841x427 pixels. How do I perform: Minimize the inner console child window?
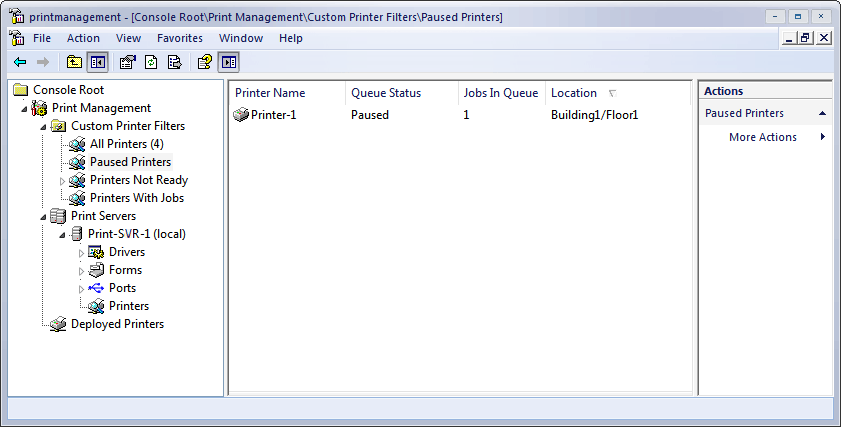pyautogui.click(x=788, y=38)
